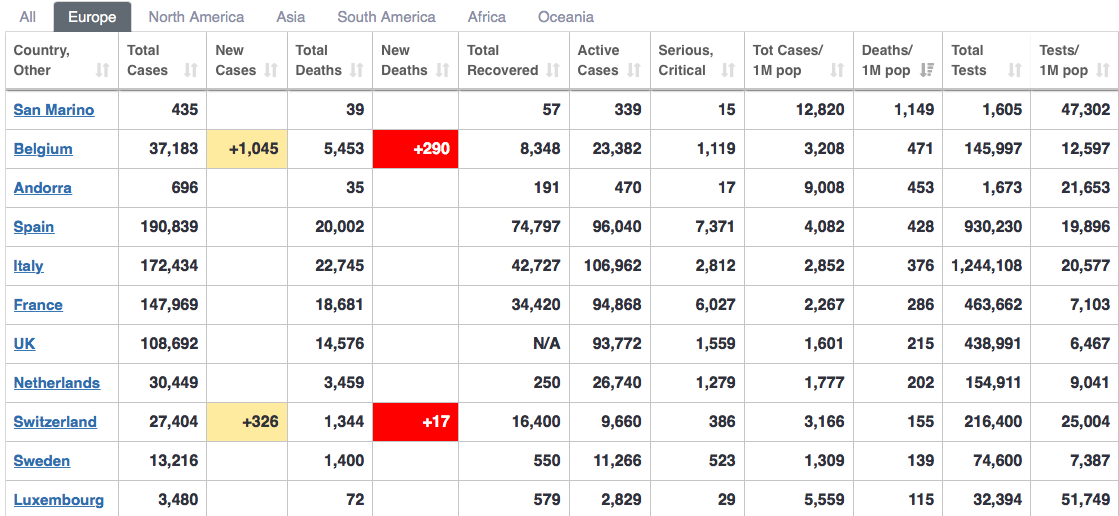Viewport: 1119px width, 516px height.
Task: Sort by Serious, Critical arrows icon
Action: pyautogui.click(x=728, y=70)
